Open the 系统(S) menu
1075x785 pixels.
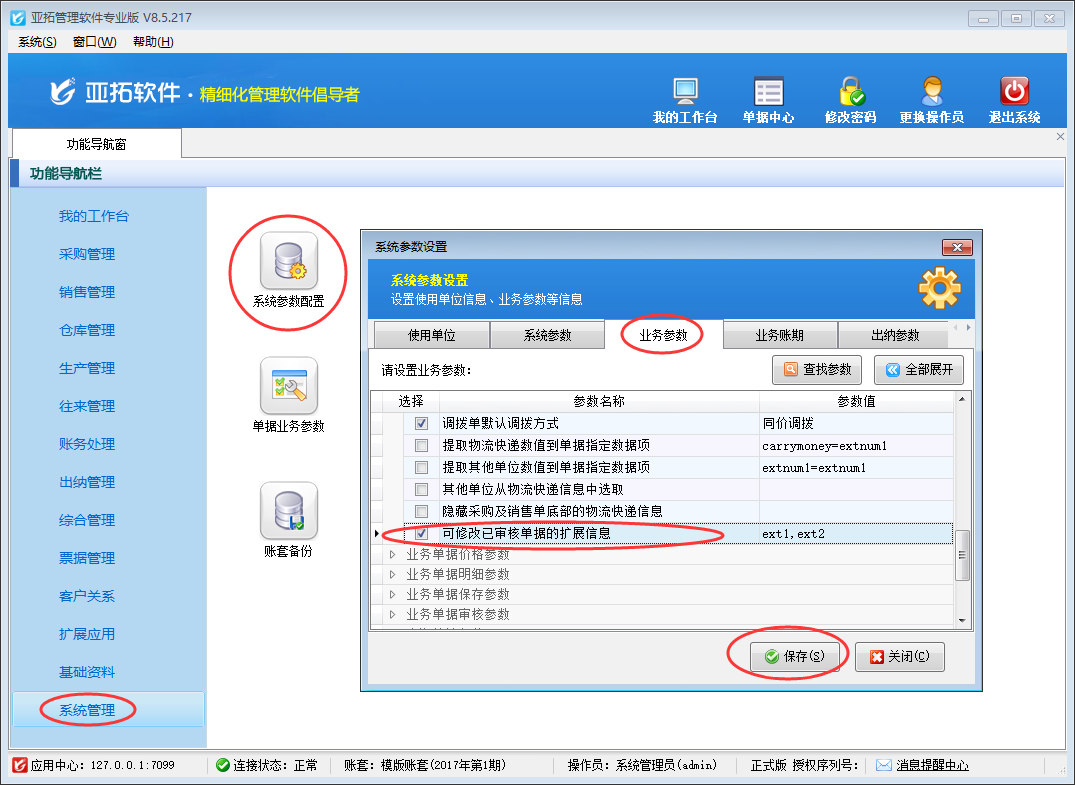37,41
